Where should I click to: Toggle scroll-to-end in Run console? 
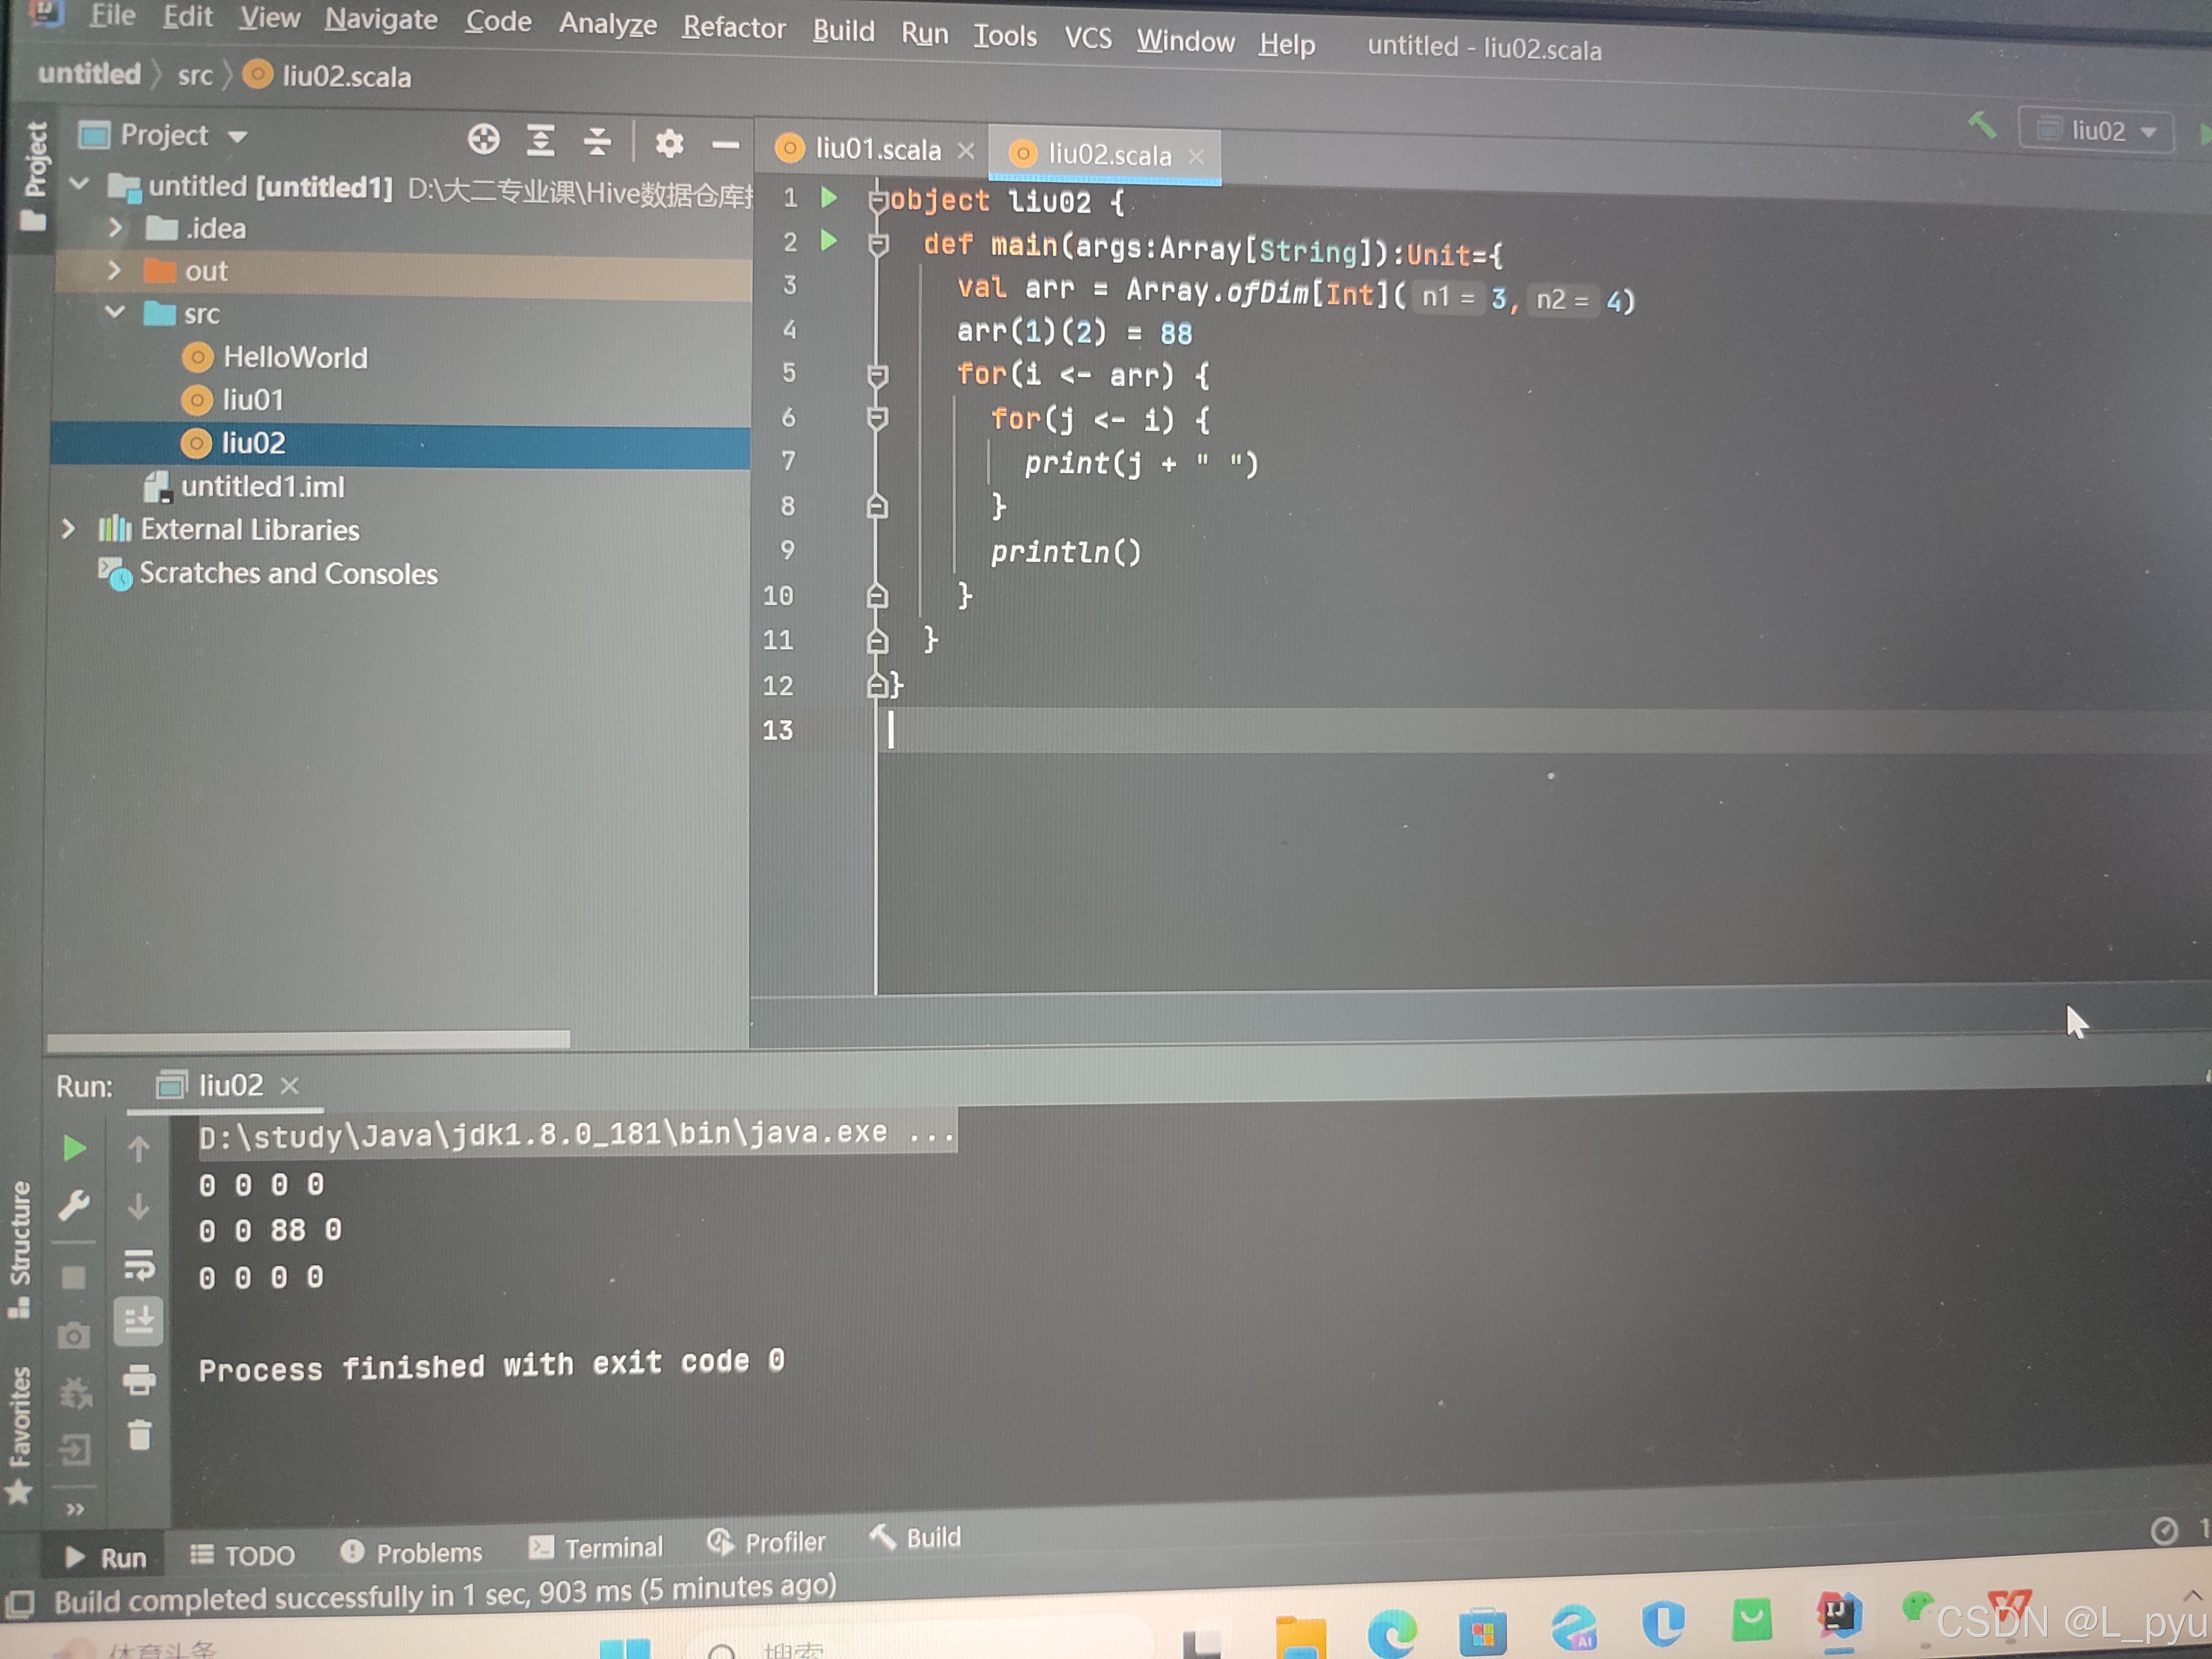coord(139,1322)
